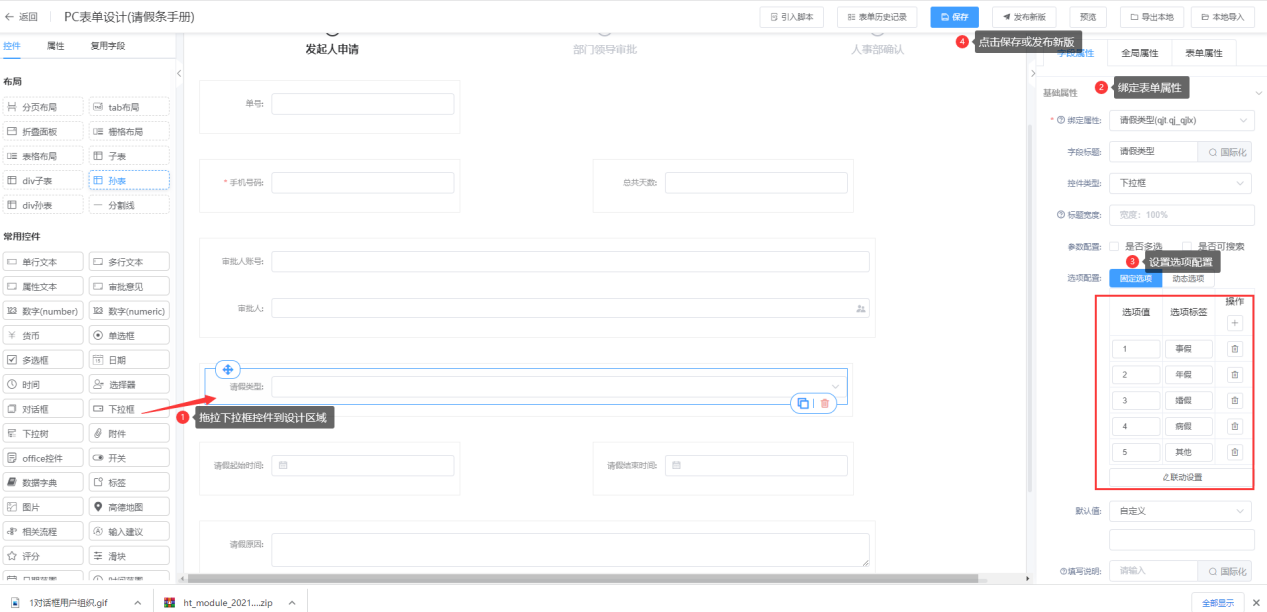Viewport: 1267px width, 612px height.
Task: Select the 日期 date control
Action: click(x=129, y=360)
